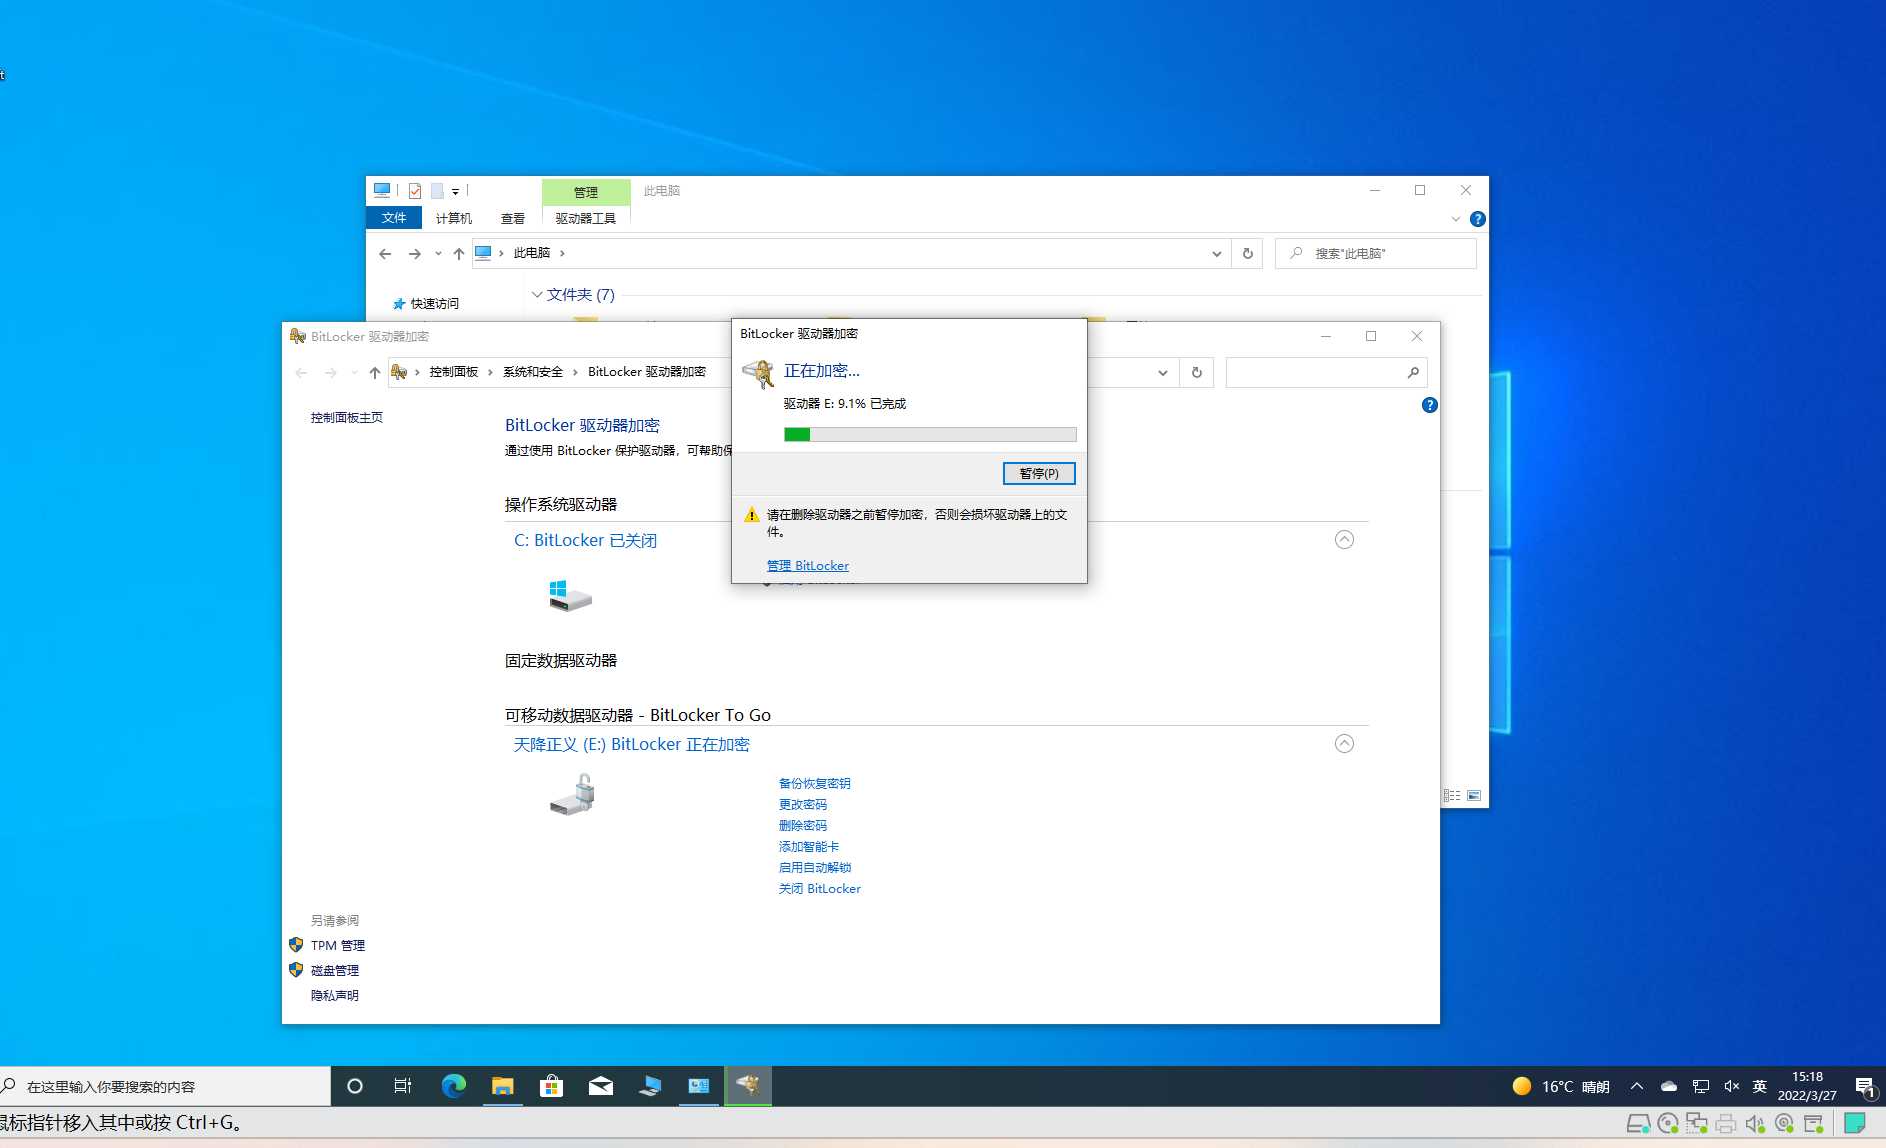Screen dimensions: 1886x1148
Task: Open the quick access toolbar customize dropdown
Action: click(455, 191)
